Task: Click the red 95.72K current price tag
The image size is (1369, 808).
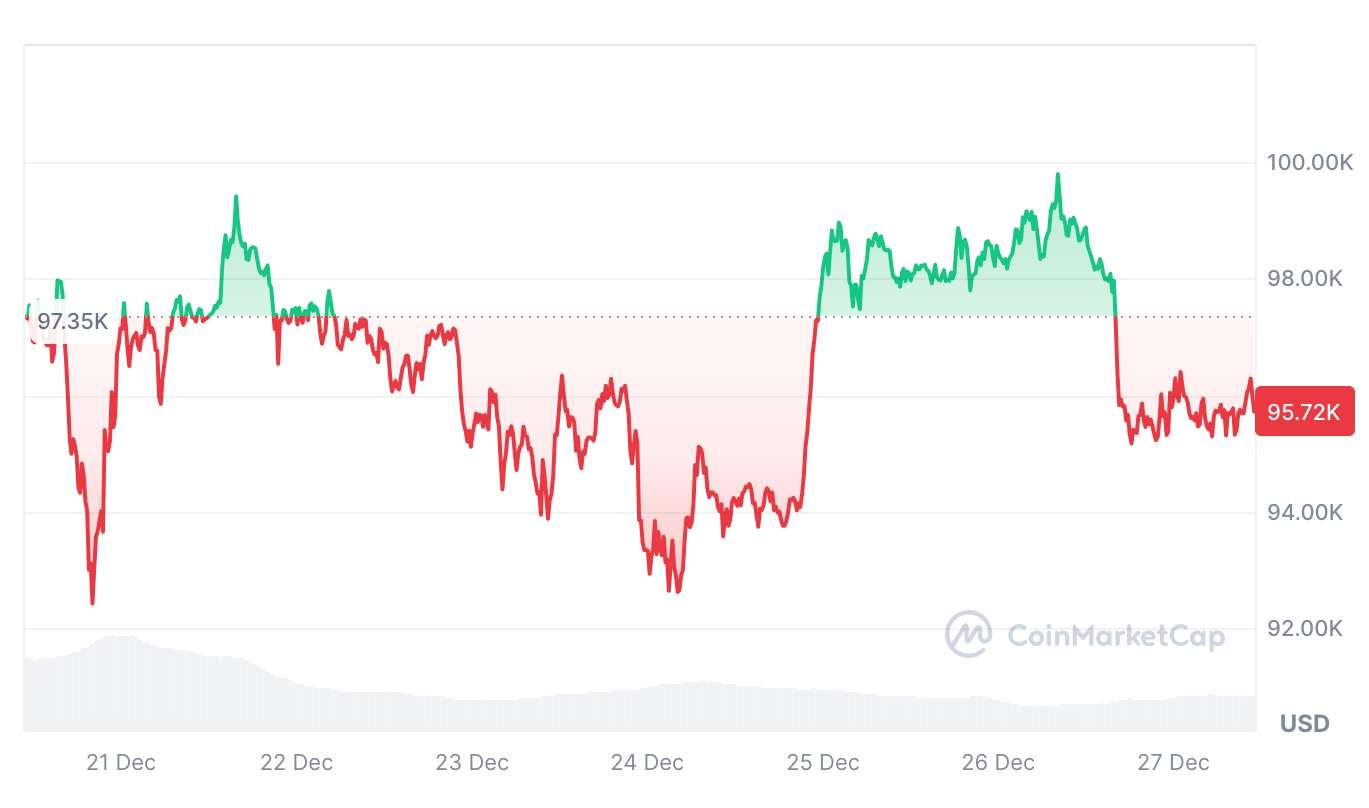Action: point(1303,411)
